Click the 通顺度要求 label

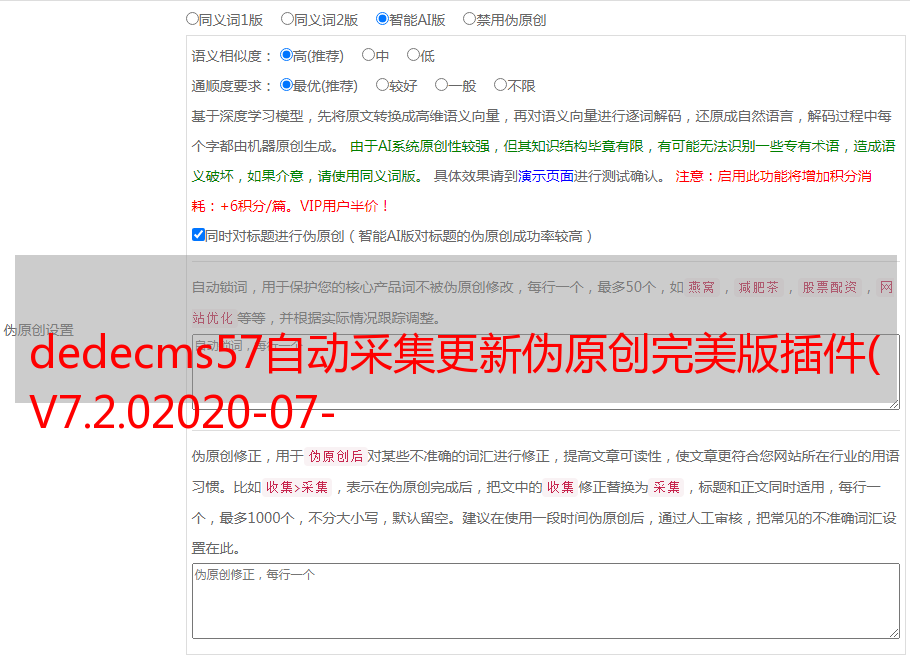coord(232,87)
